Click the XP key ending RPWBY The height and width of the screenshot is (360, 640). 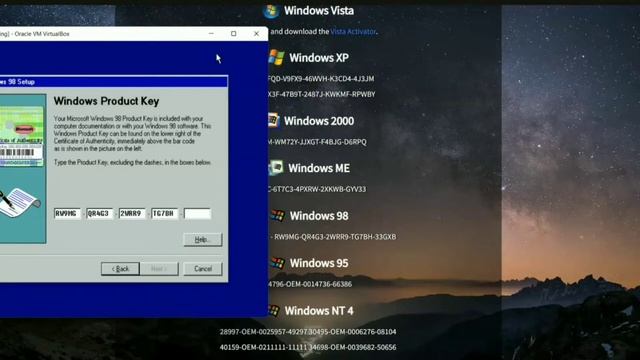tap(322, 94)
